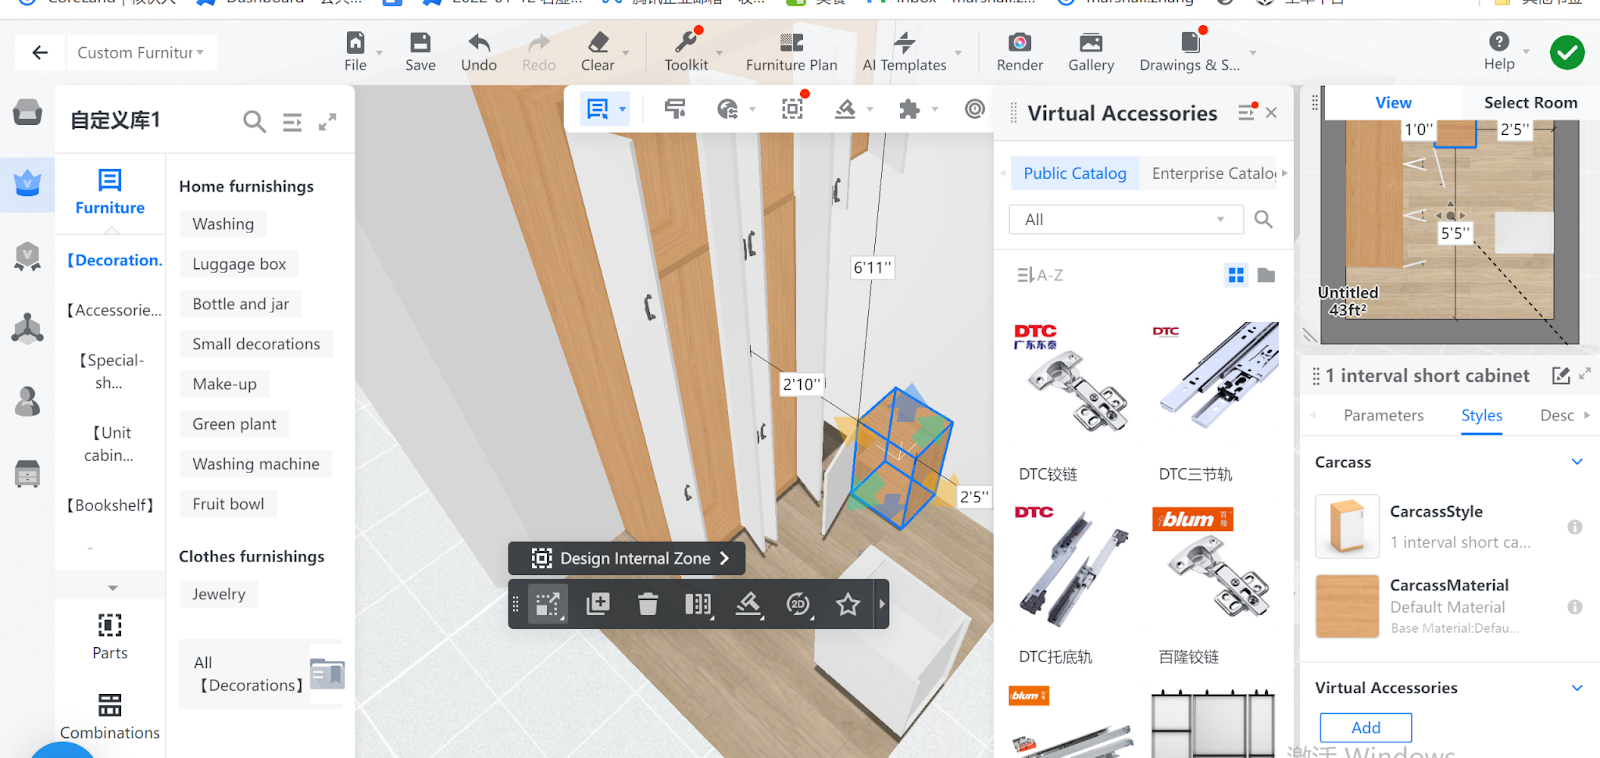Screen dimensions: 1600x758
Task: Collapse the Carcass section
Action: (x=1577, y=462)
